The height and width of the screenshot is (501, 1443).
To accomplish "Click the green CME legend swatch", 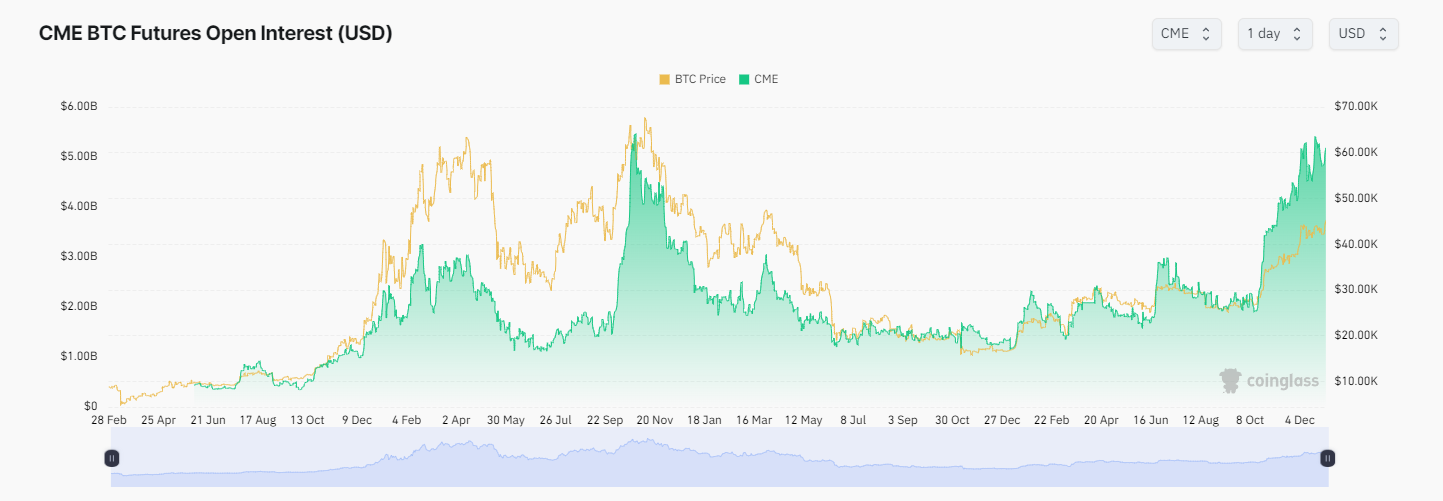I will [x=744, y=79].
